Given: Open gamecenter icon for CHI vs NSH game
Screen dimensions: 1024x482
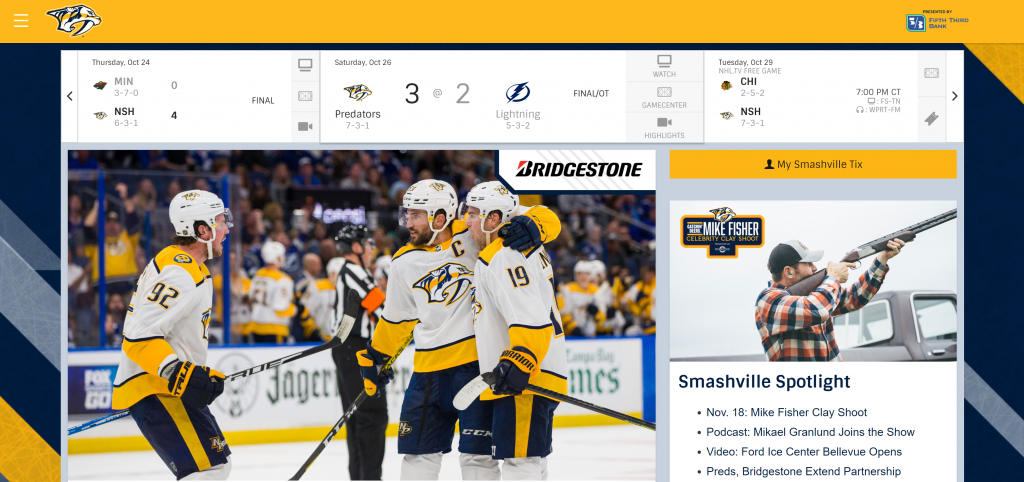Looking at the screenshot, I should [x=931, y=73].
